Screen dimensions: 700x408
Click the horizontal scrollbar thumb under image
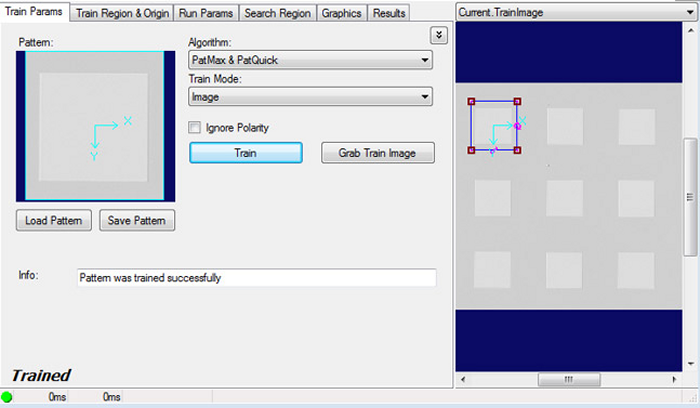pos(568,380)
